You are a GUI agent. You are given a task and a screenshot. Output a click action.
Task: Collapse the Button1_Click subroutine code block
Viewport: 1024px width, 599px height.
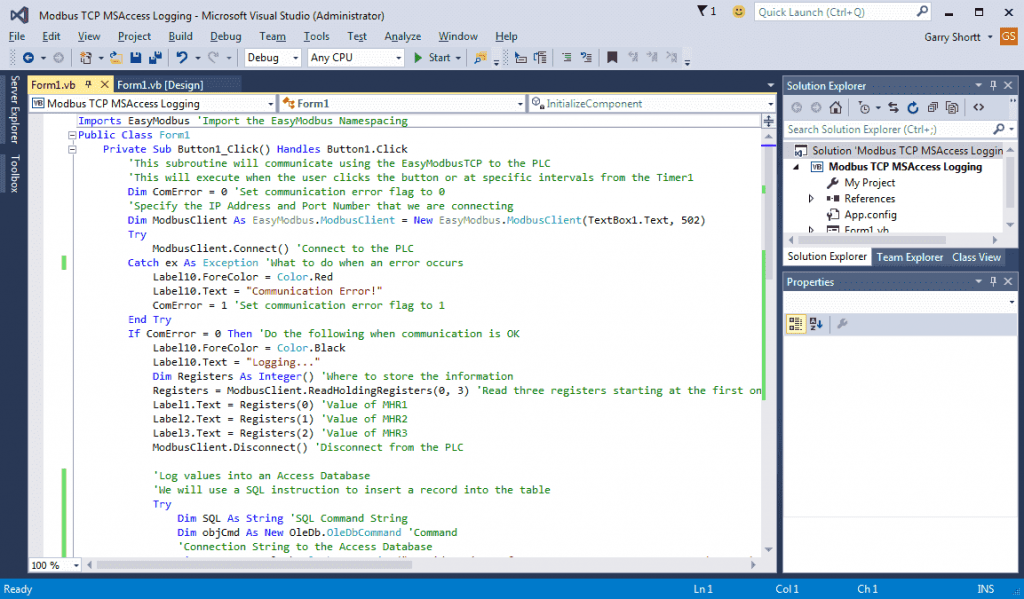pos(71,149)
